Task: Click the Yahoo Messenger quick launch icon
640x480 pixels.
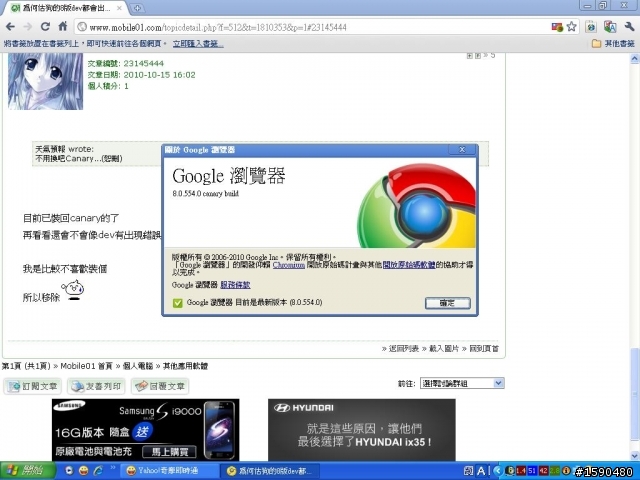Action: (x=84, y=471)
